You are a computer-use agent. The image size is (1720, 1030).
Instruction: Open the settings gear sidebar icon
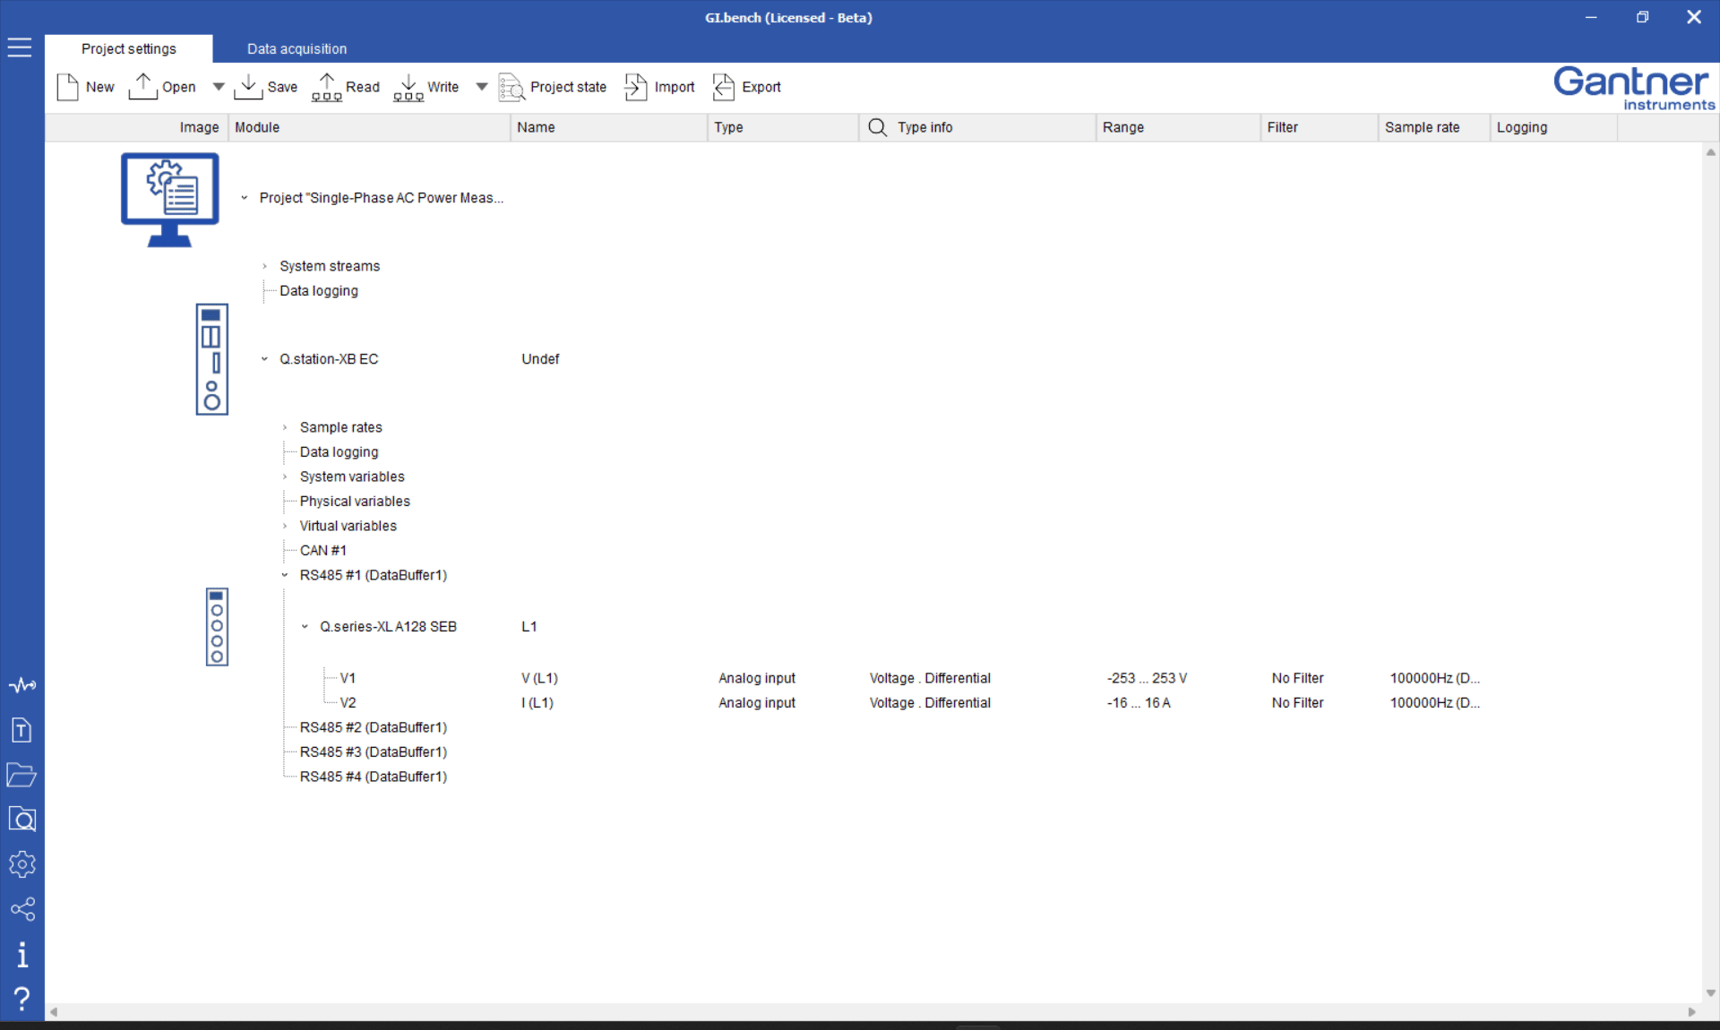22,864
